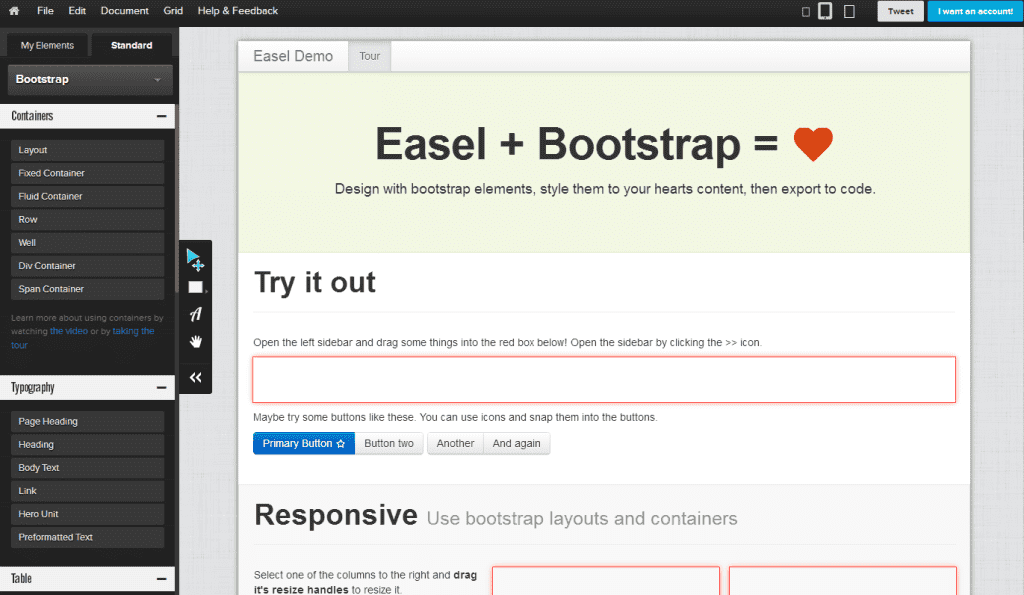The image size is (1024, 595).
Task: Click I want an account button
Action: coord(975,11)
